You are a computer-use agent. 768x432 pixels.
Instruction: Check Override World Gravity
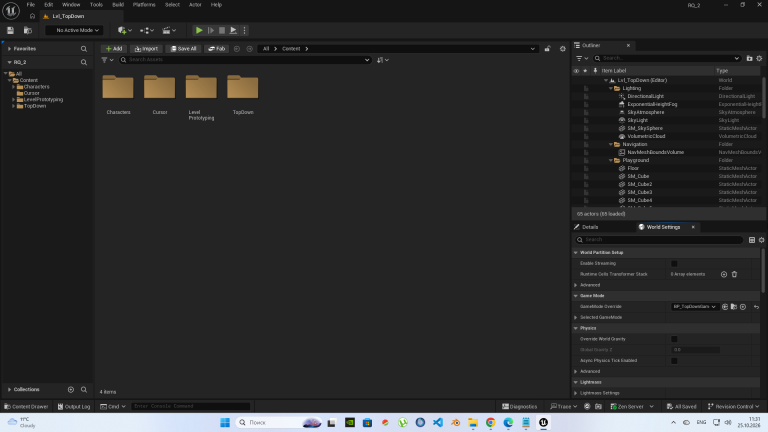coord(674,339)
